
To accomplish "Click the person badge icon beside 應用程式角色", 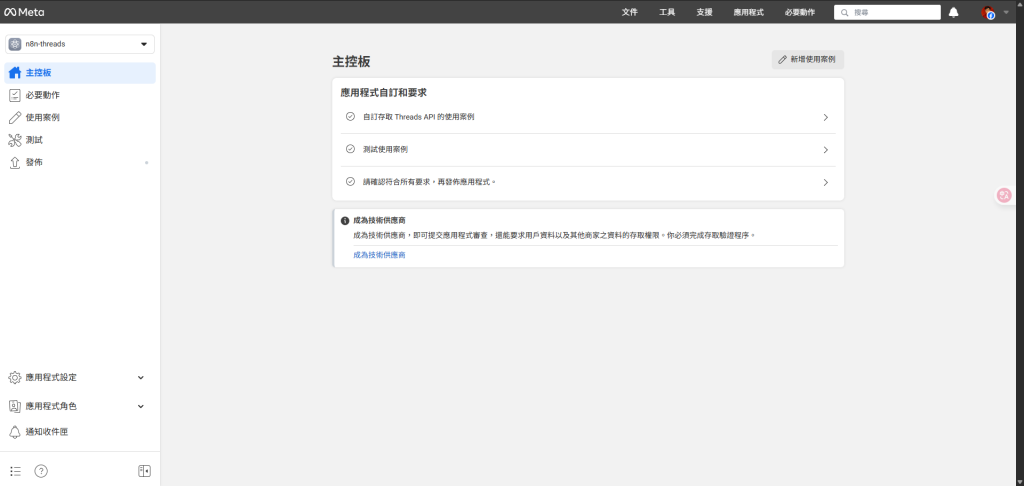I will click(x=15, y=406).
